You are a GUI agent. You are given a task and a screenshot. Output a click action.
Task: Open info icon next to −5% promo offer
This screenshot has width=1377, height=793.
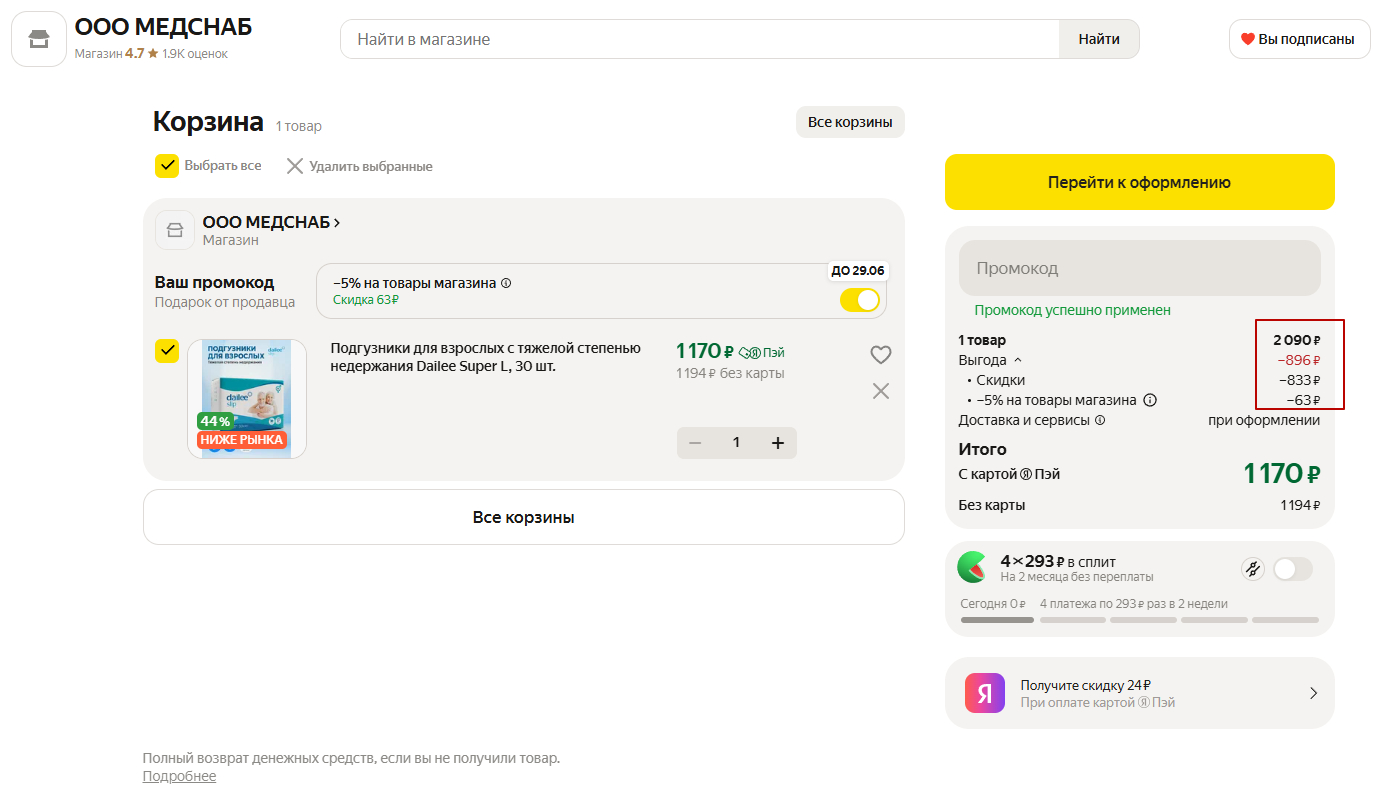click(505, 283)
